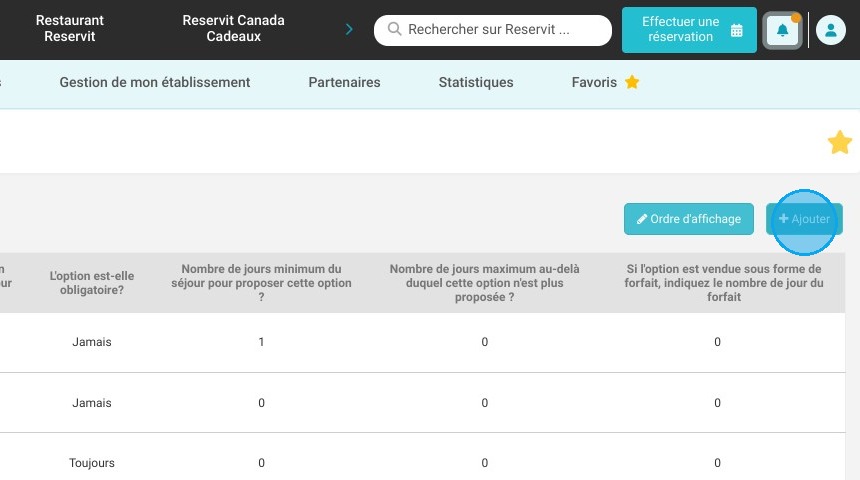Click the Ordre d'affichage button
The width and height of the screenshot is (860, 480).
[688, 219]
